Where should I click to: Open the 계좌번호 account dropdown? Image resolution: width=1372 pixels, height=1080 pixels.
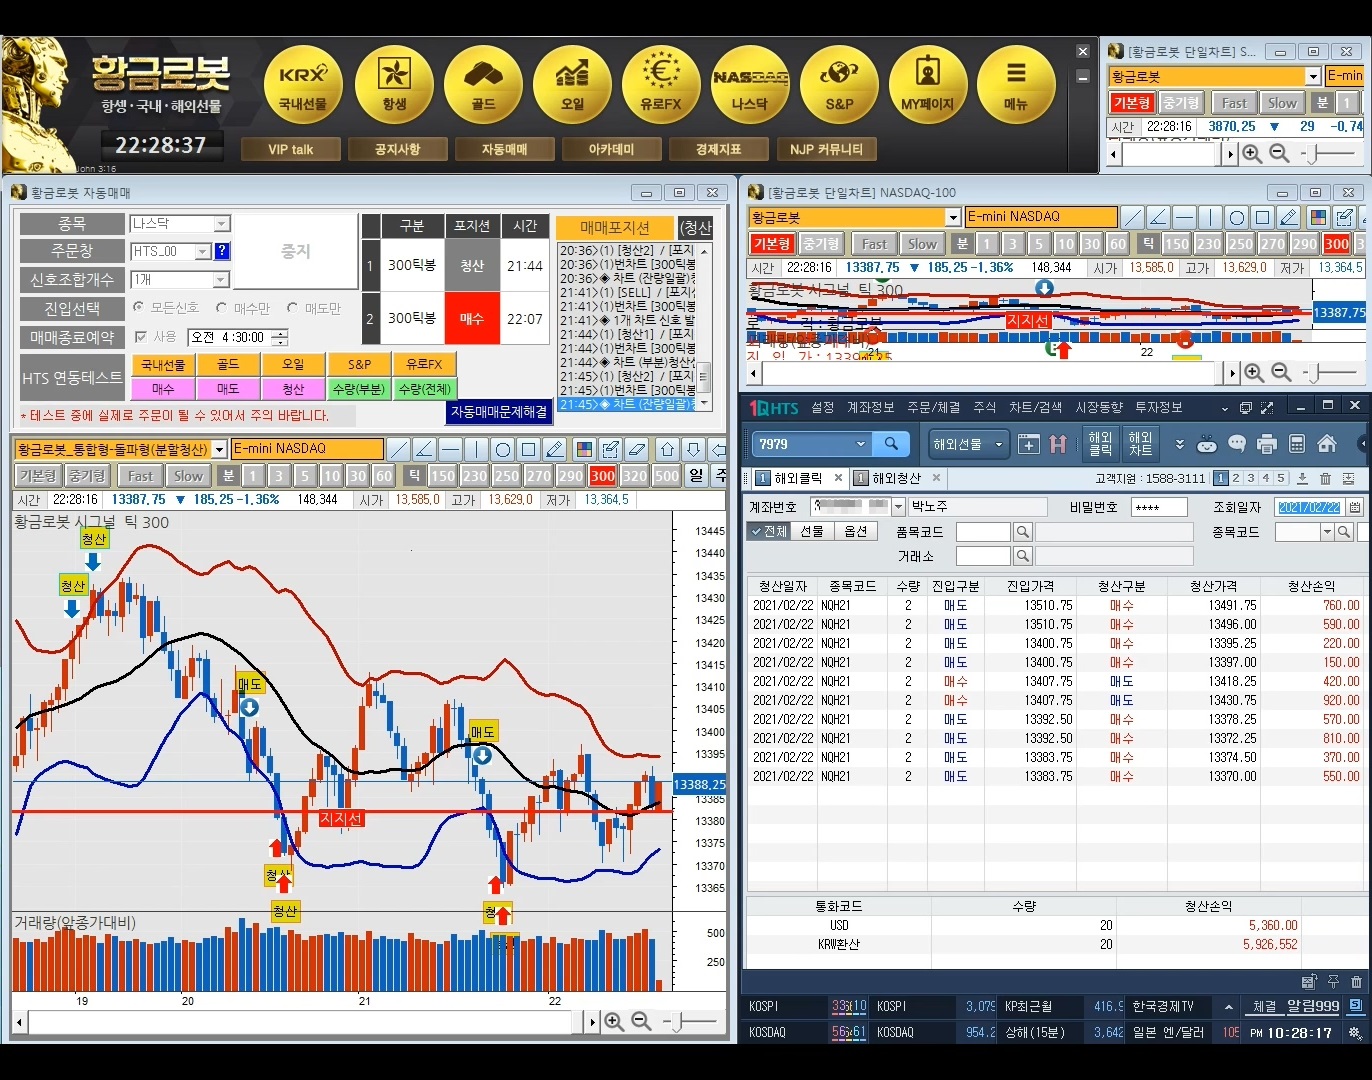coord(898,507)
